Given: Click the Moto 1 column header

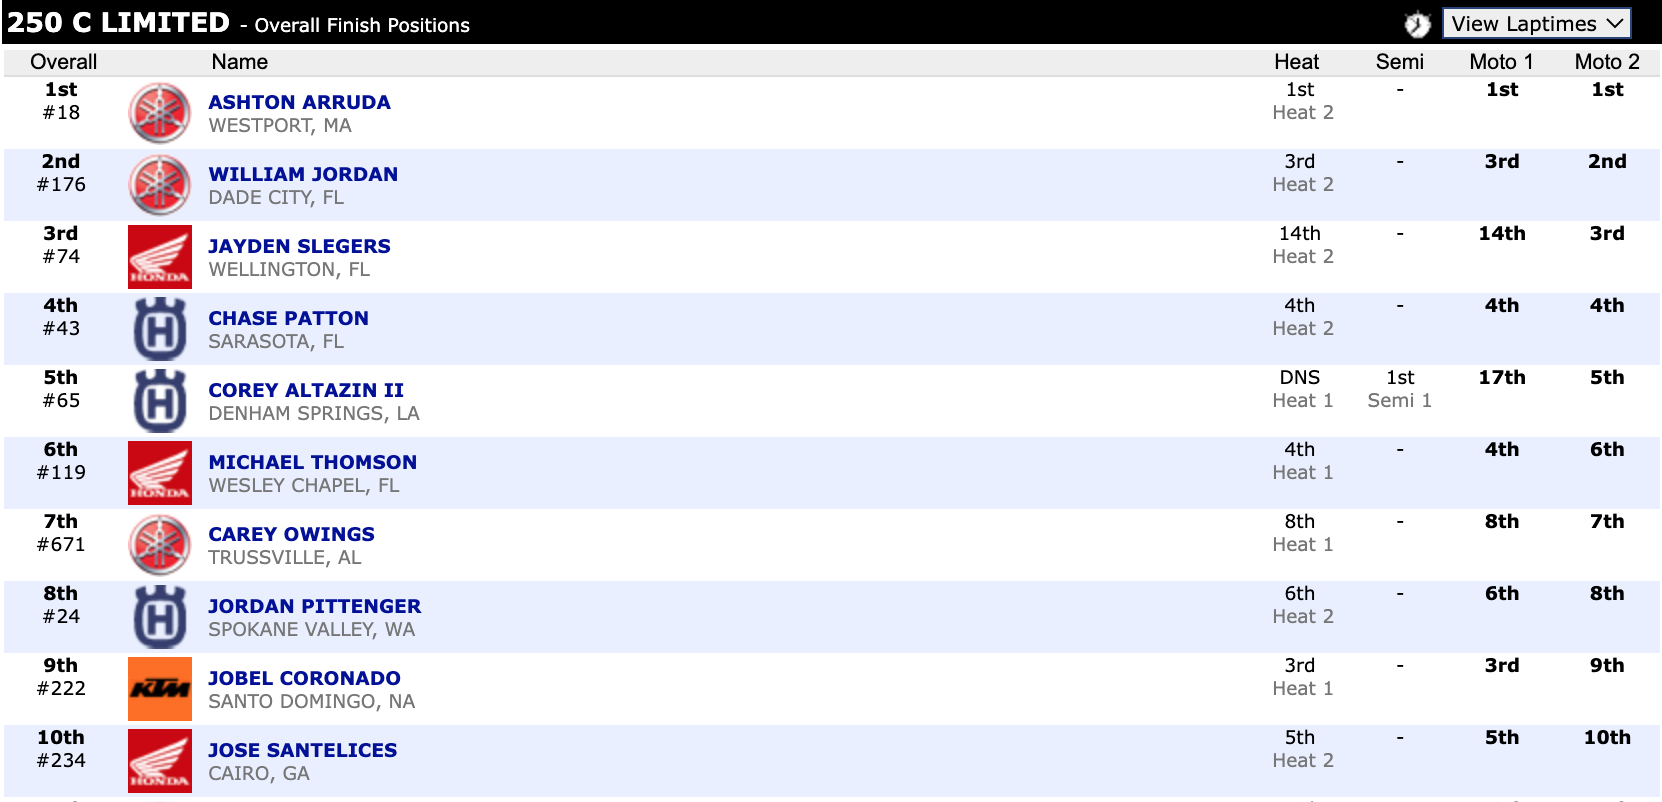Looking at the screenshot, I should [x=1501, y=62].
